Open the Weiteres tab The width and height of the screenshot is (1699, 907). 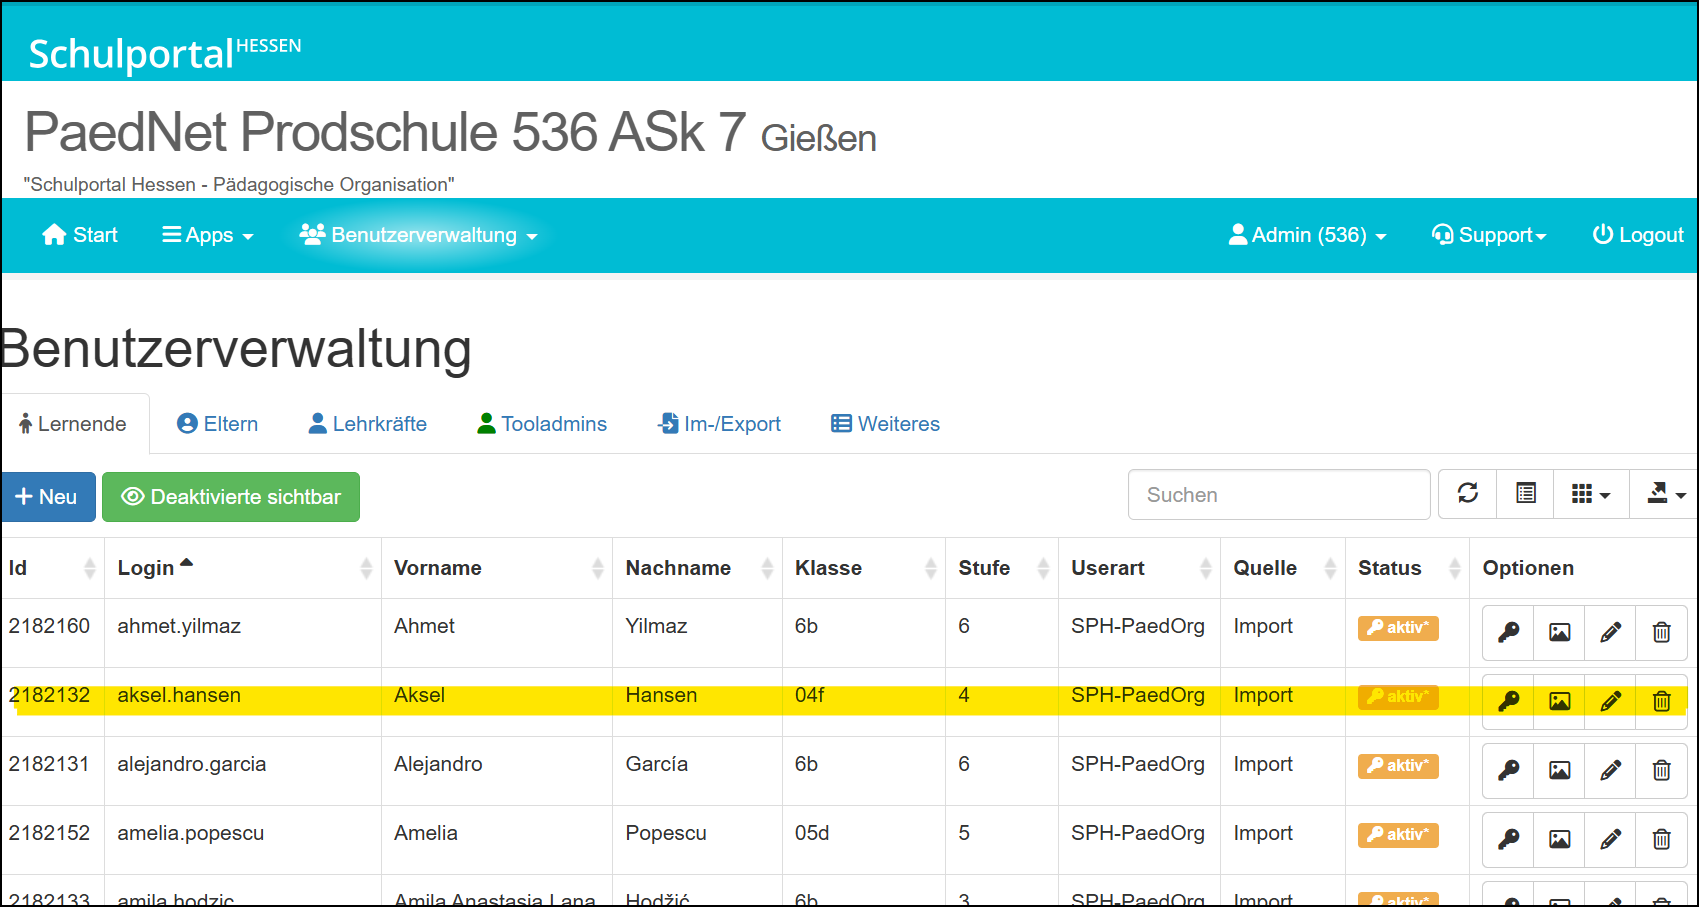885,424
